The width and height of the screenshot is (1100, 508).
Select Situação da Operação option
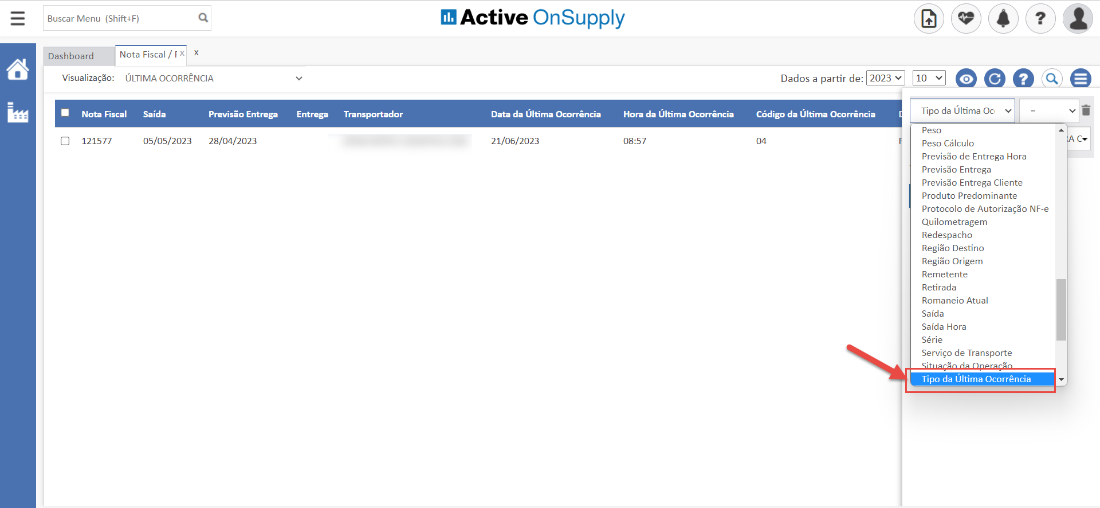click(x=982, y=366)
